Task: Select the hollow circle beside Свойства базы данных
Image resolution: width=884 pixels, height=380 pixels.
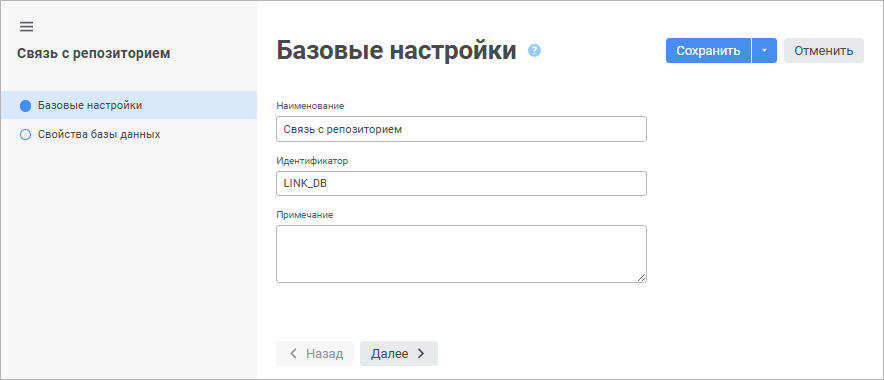Action: point(25,135)
